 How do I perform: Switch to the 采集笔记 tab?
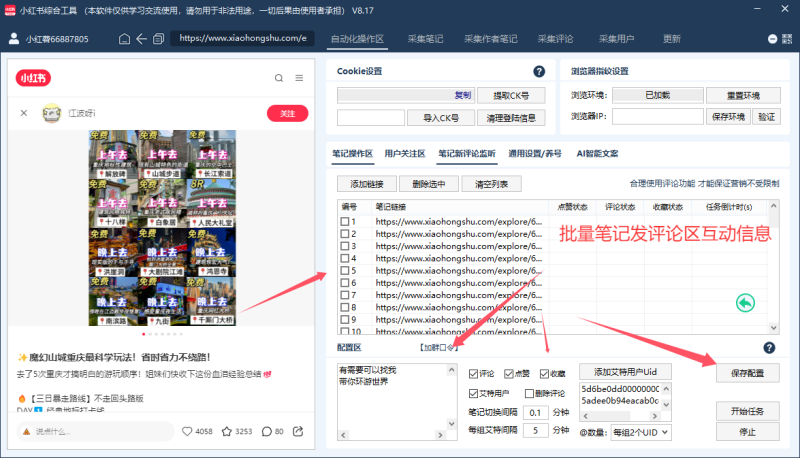425,39
